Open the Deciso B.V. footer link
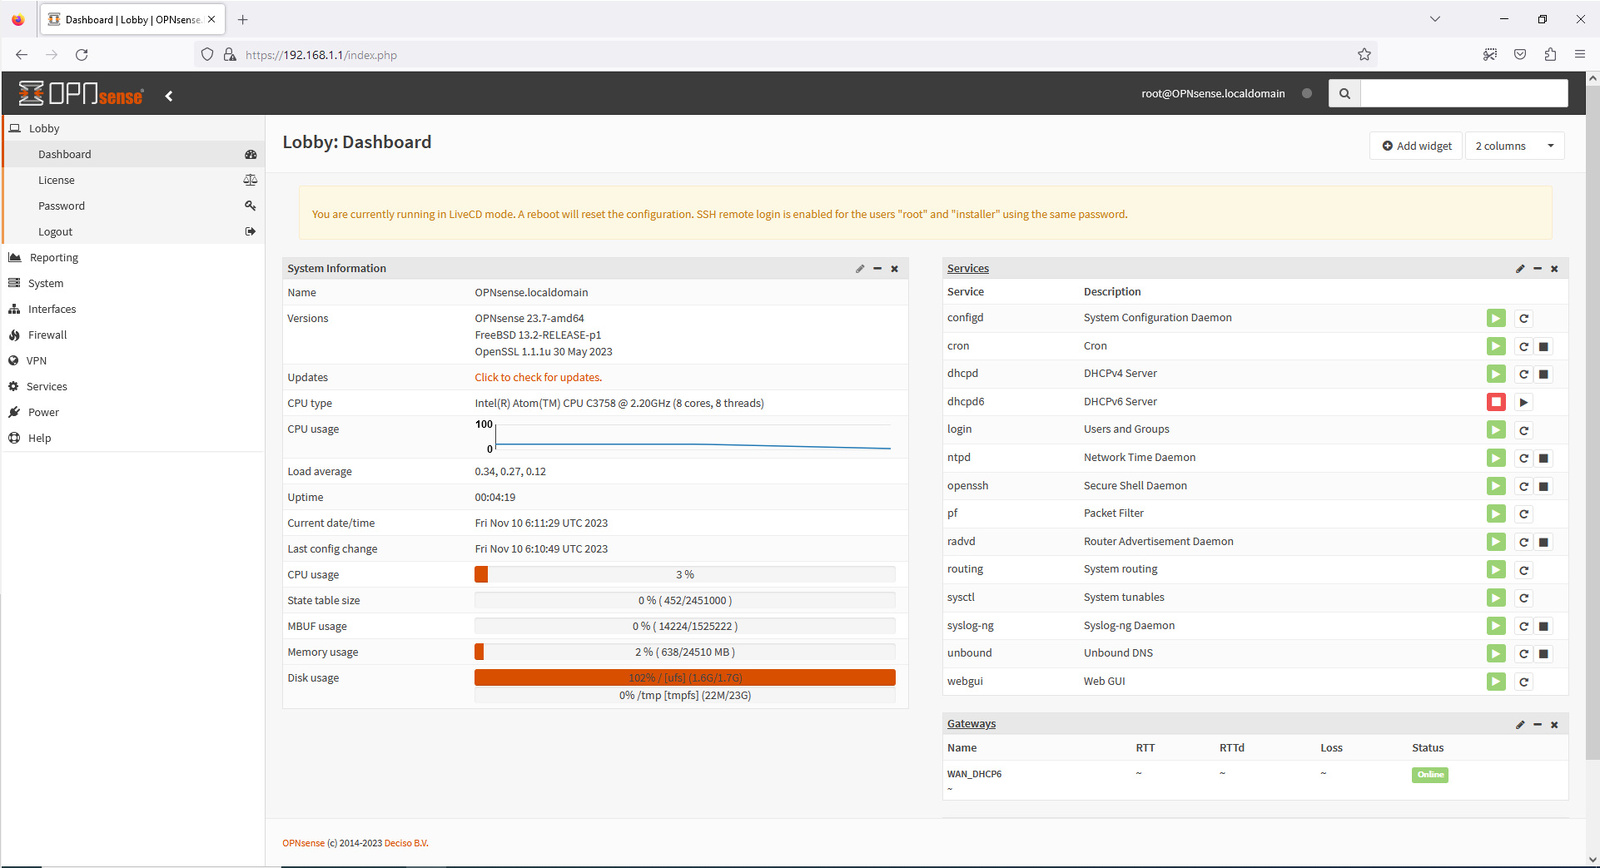The width and height of the screenshot is (1600, 868). pos(406,843)
